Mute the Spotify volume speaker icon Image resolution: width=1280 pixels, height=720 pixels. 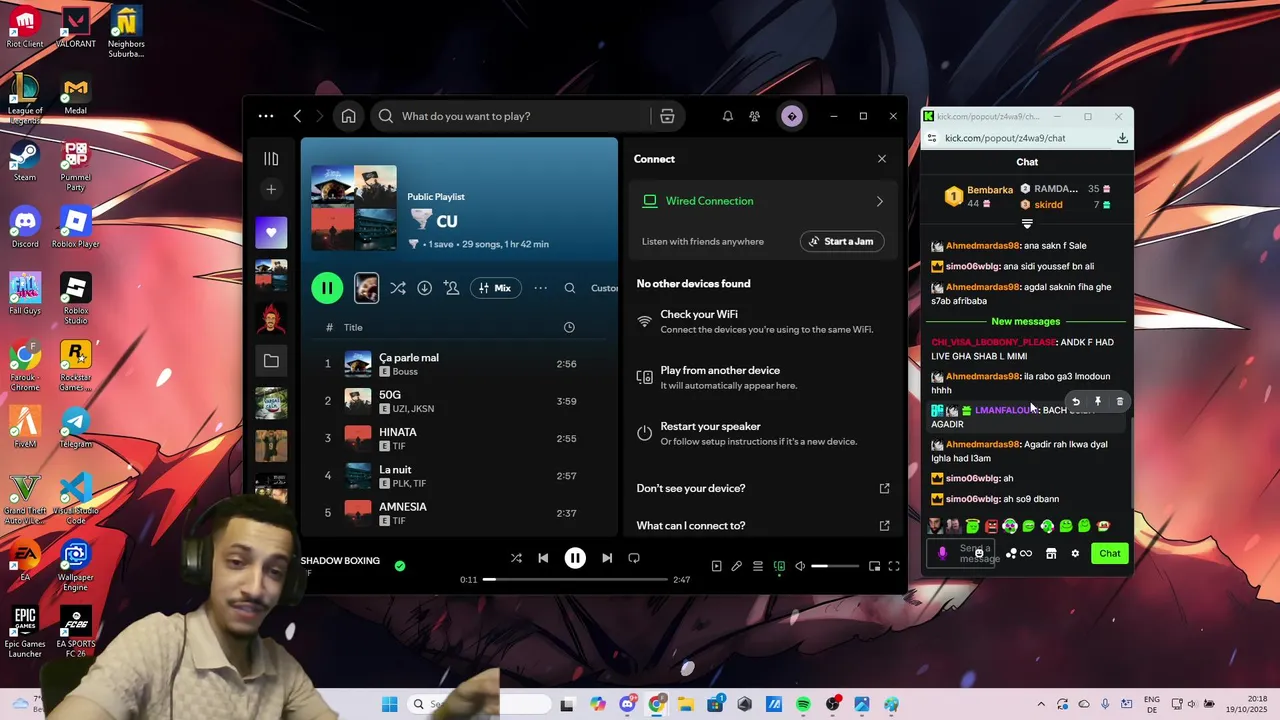point(800,566)
